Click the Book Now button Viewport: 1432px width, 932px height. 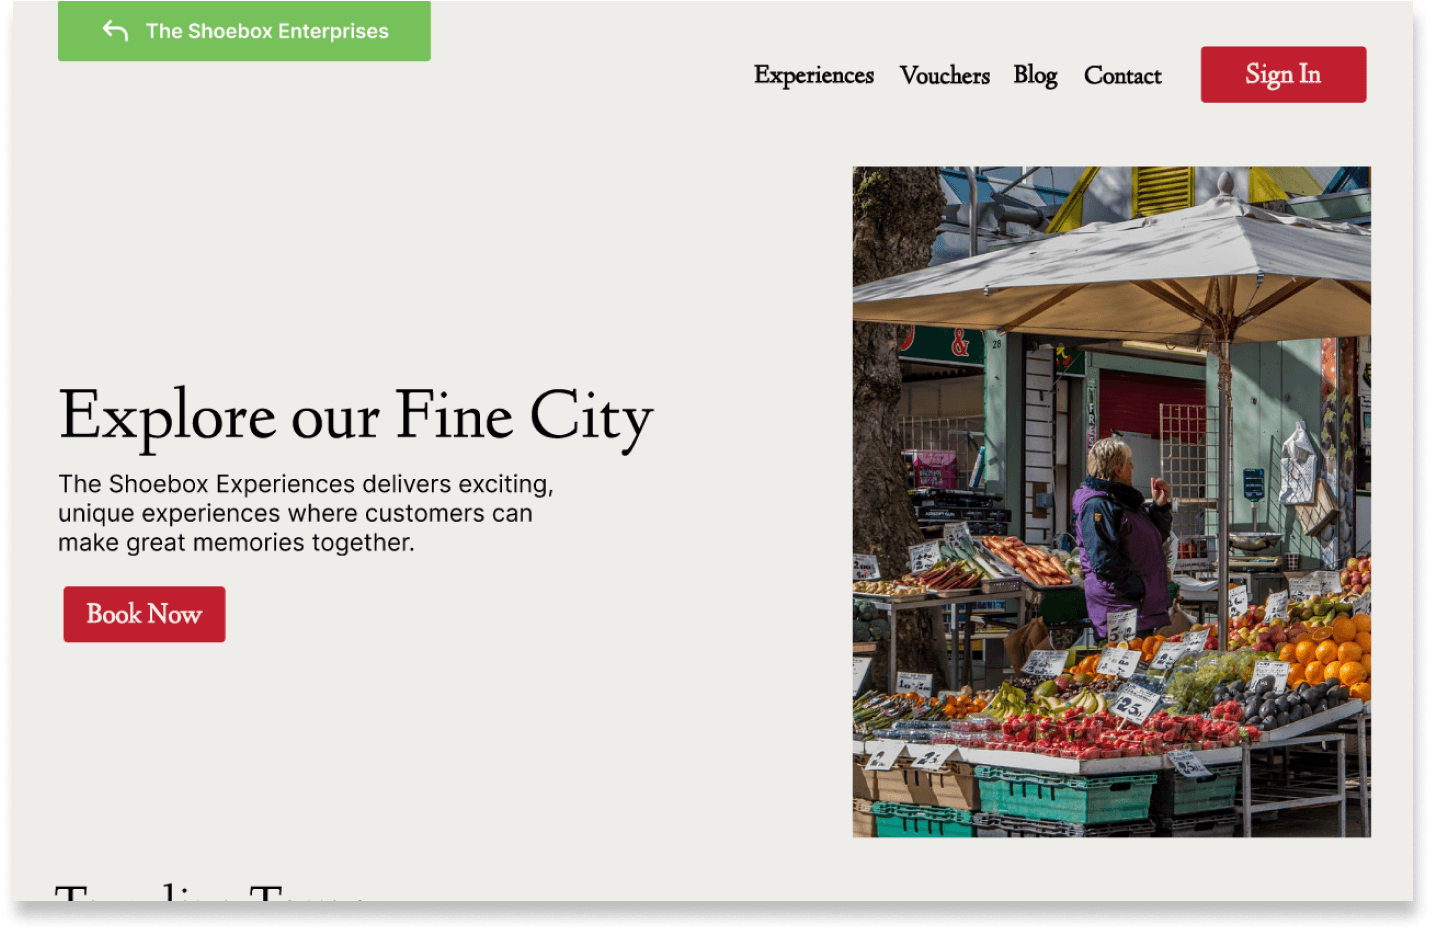[x=144, y=614]
